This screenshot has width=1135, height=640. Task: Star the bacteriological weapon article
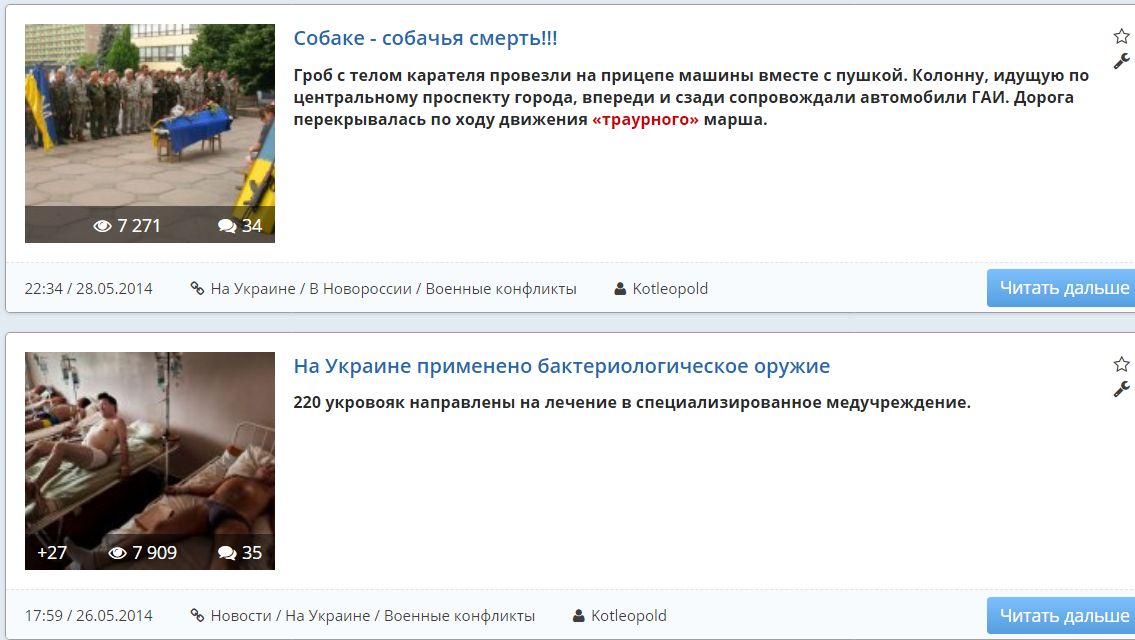(x=1121, y=364)
